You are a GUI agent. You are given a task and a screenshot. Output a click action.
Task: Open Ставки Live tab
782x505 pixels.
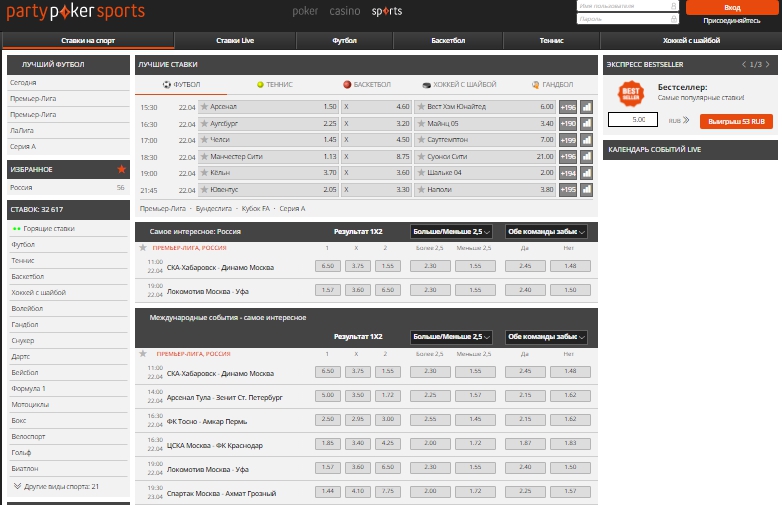(x=235, y=40)
